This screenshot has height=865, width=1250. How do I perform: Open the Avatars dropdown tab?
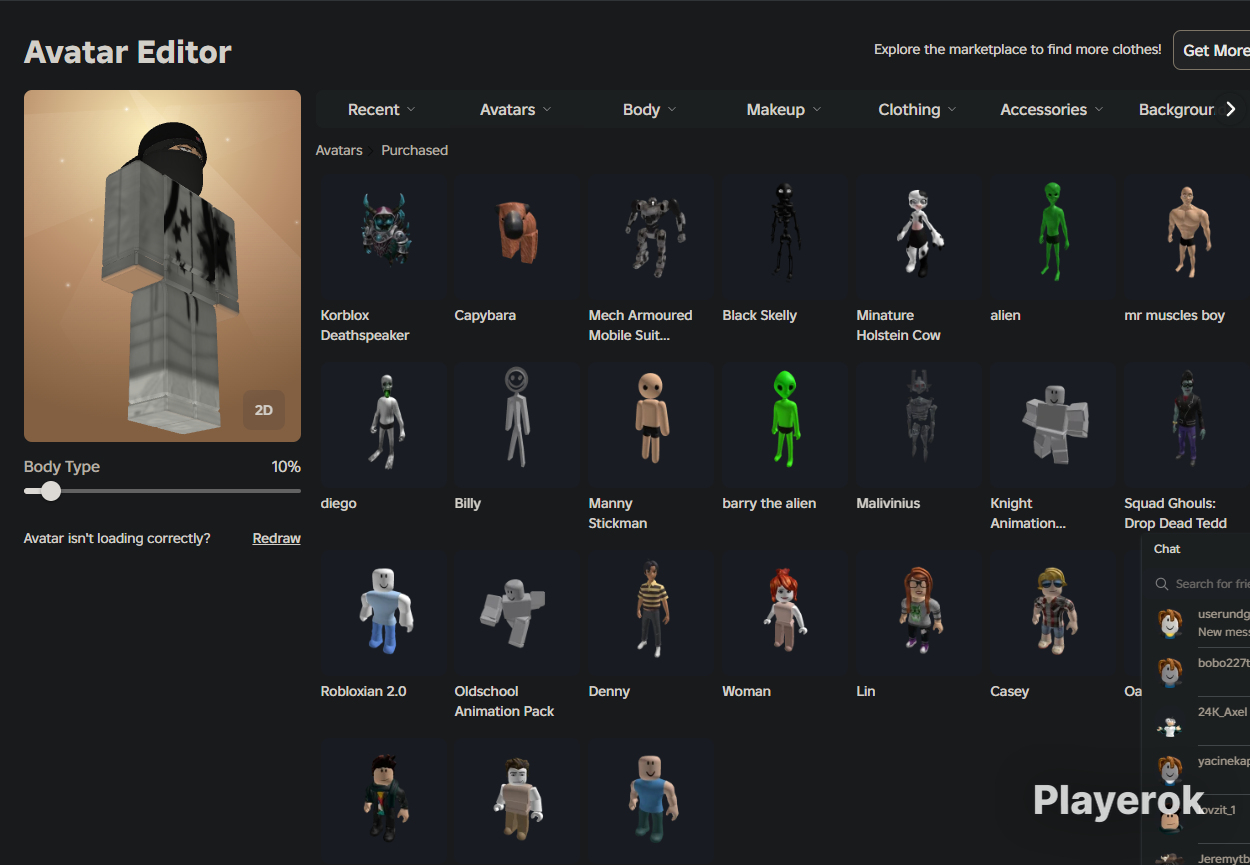pos(515,110)
